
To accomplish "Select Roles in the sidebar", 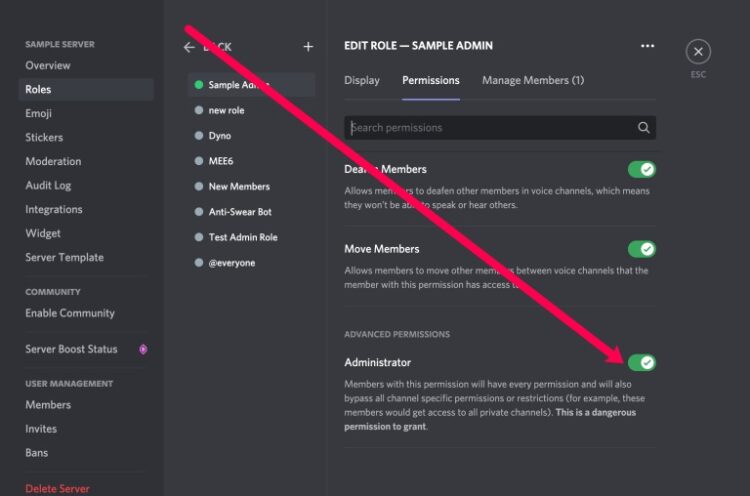I will [x=86, y=89].
